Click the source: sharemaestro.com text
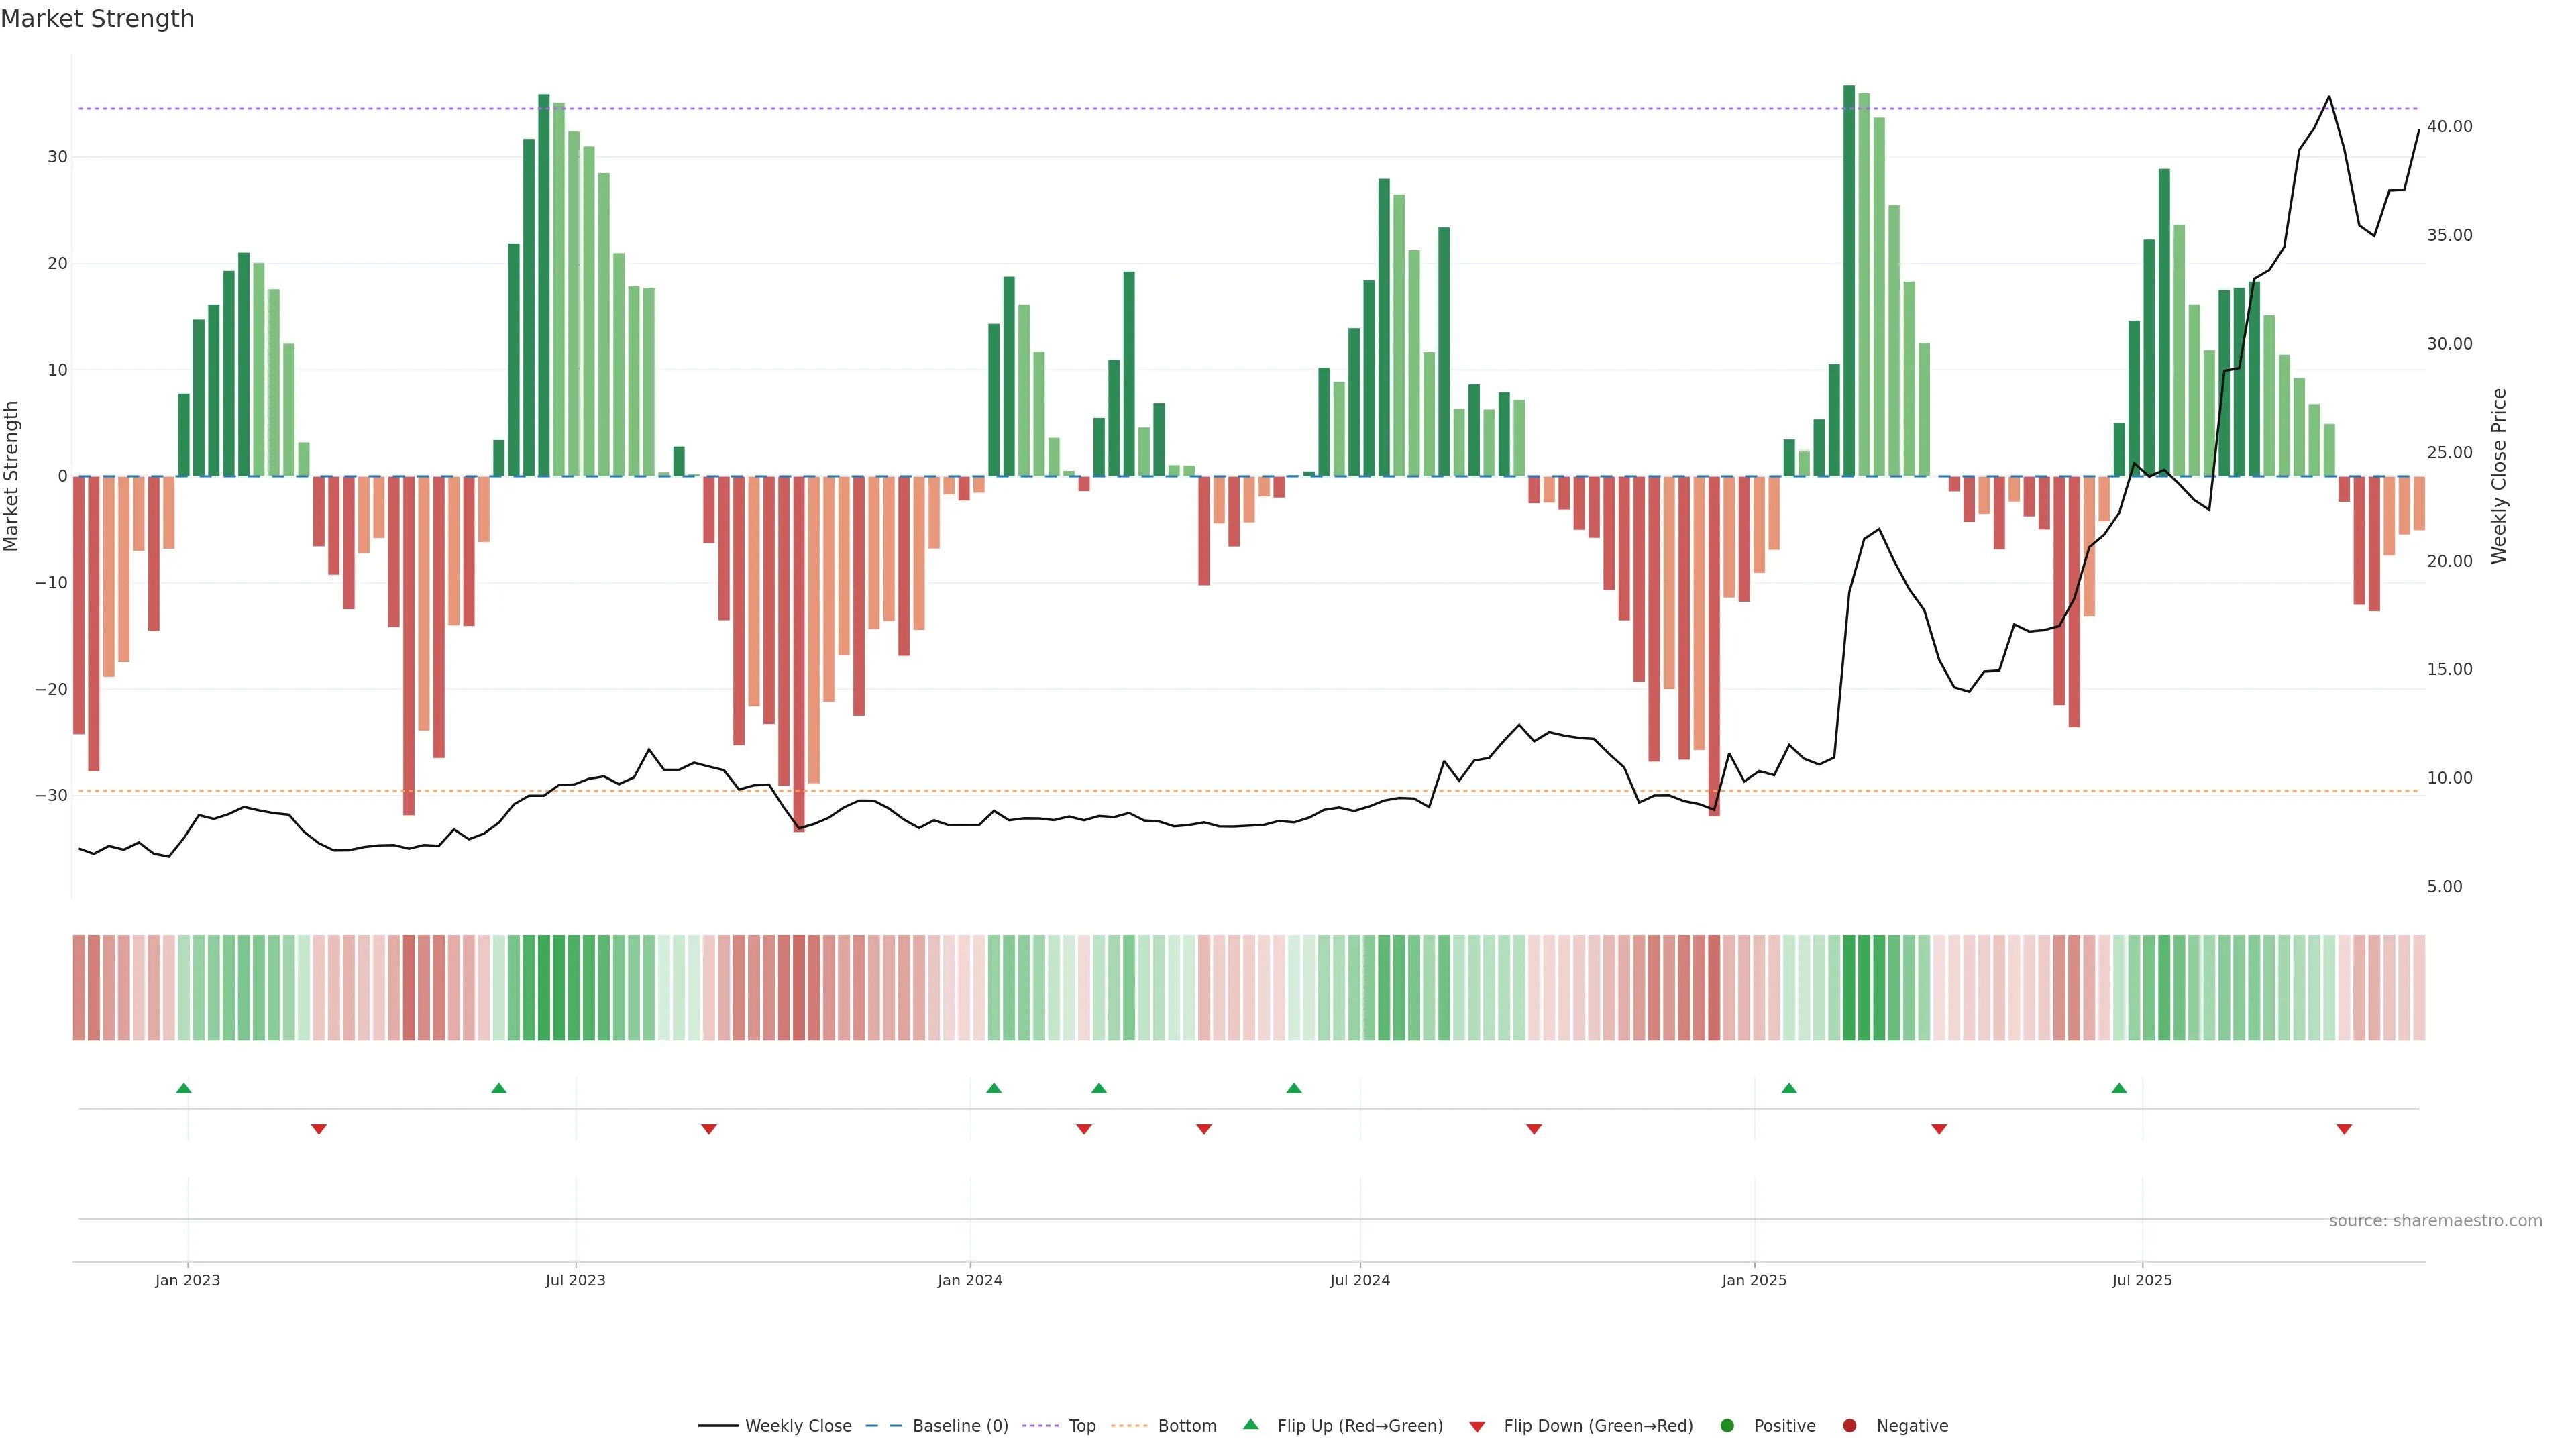The image size is (2576, 1449). click(x=2435, y=1221)
